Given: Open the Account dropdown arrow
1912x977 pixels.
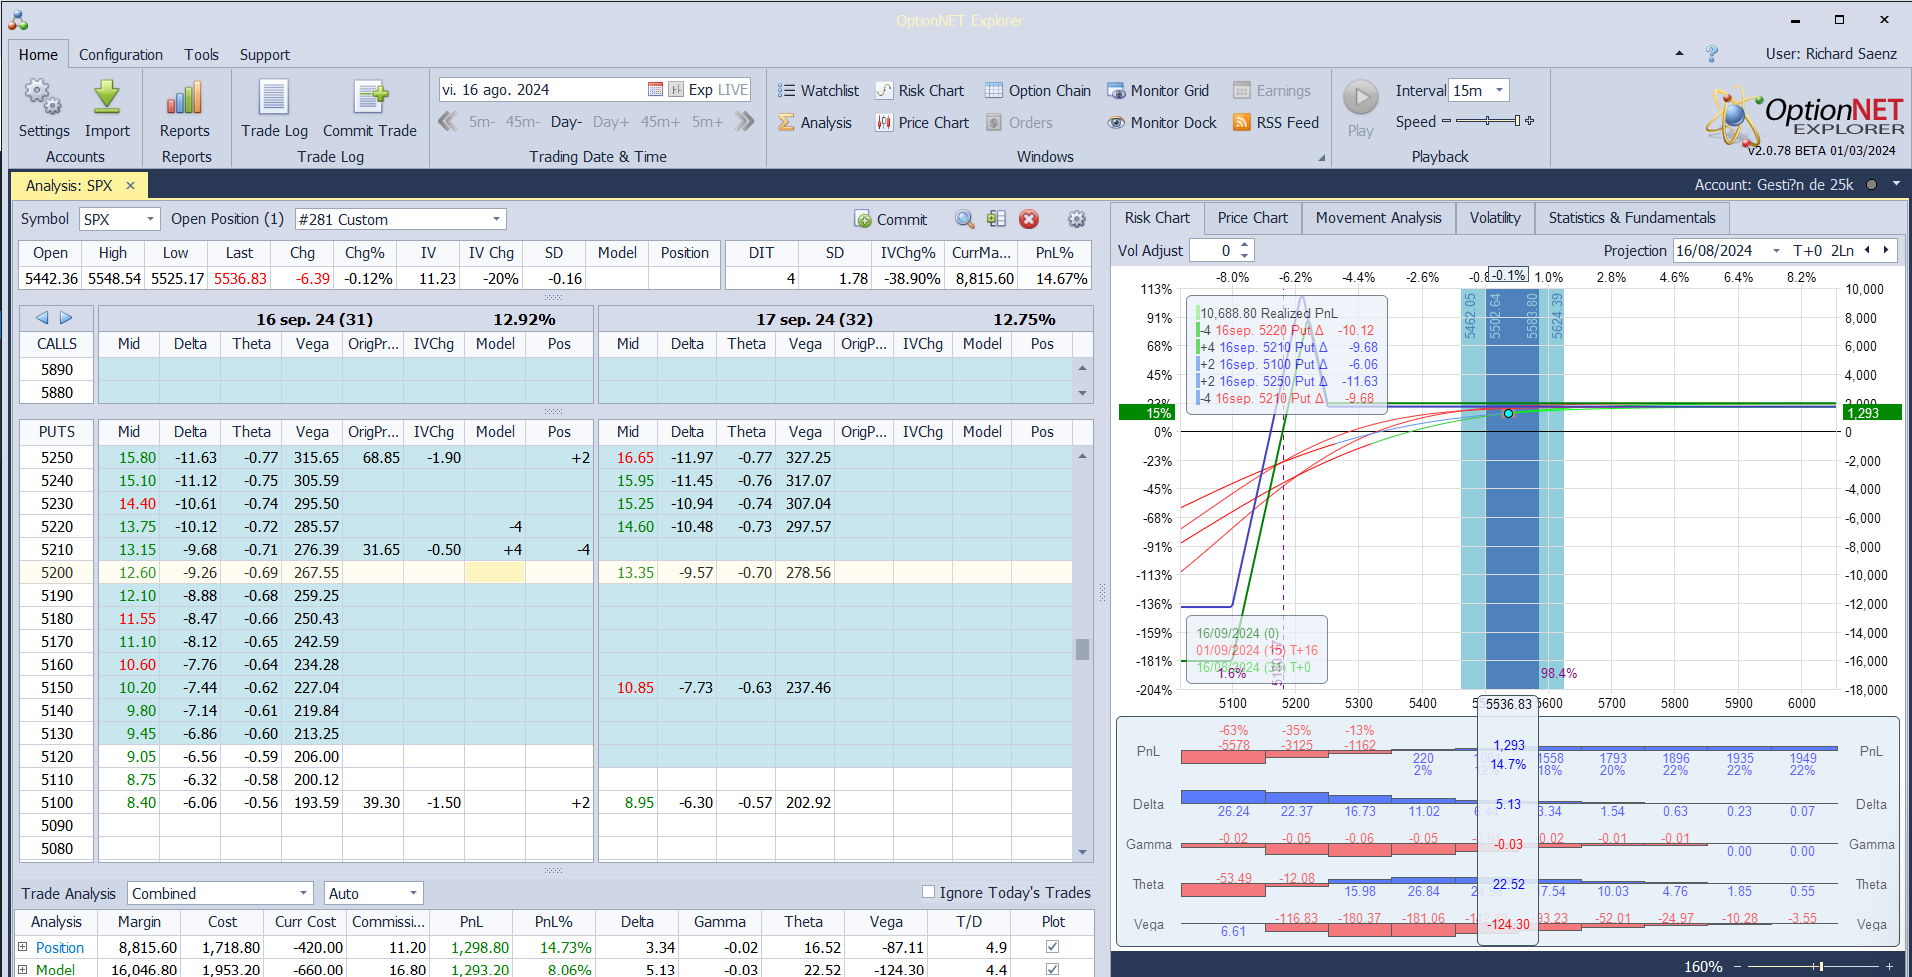Looking at the screenshot, I should 1896,184.
